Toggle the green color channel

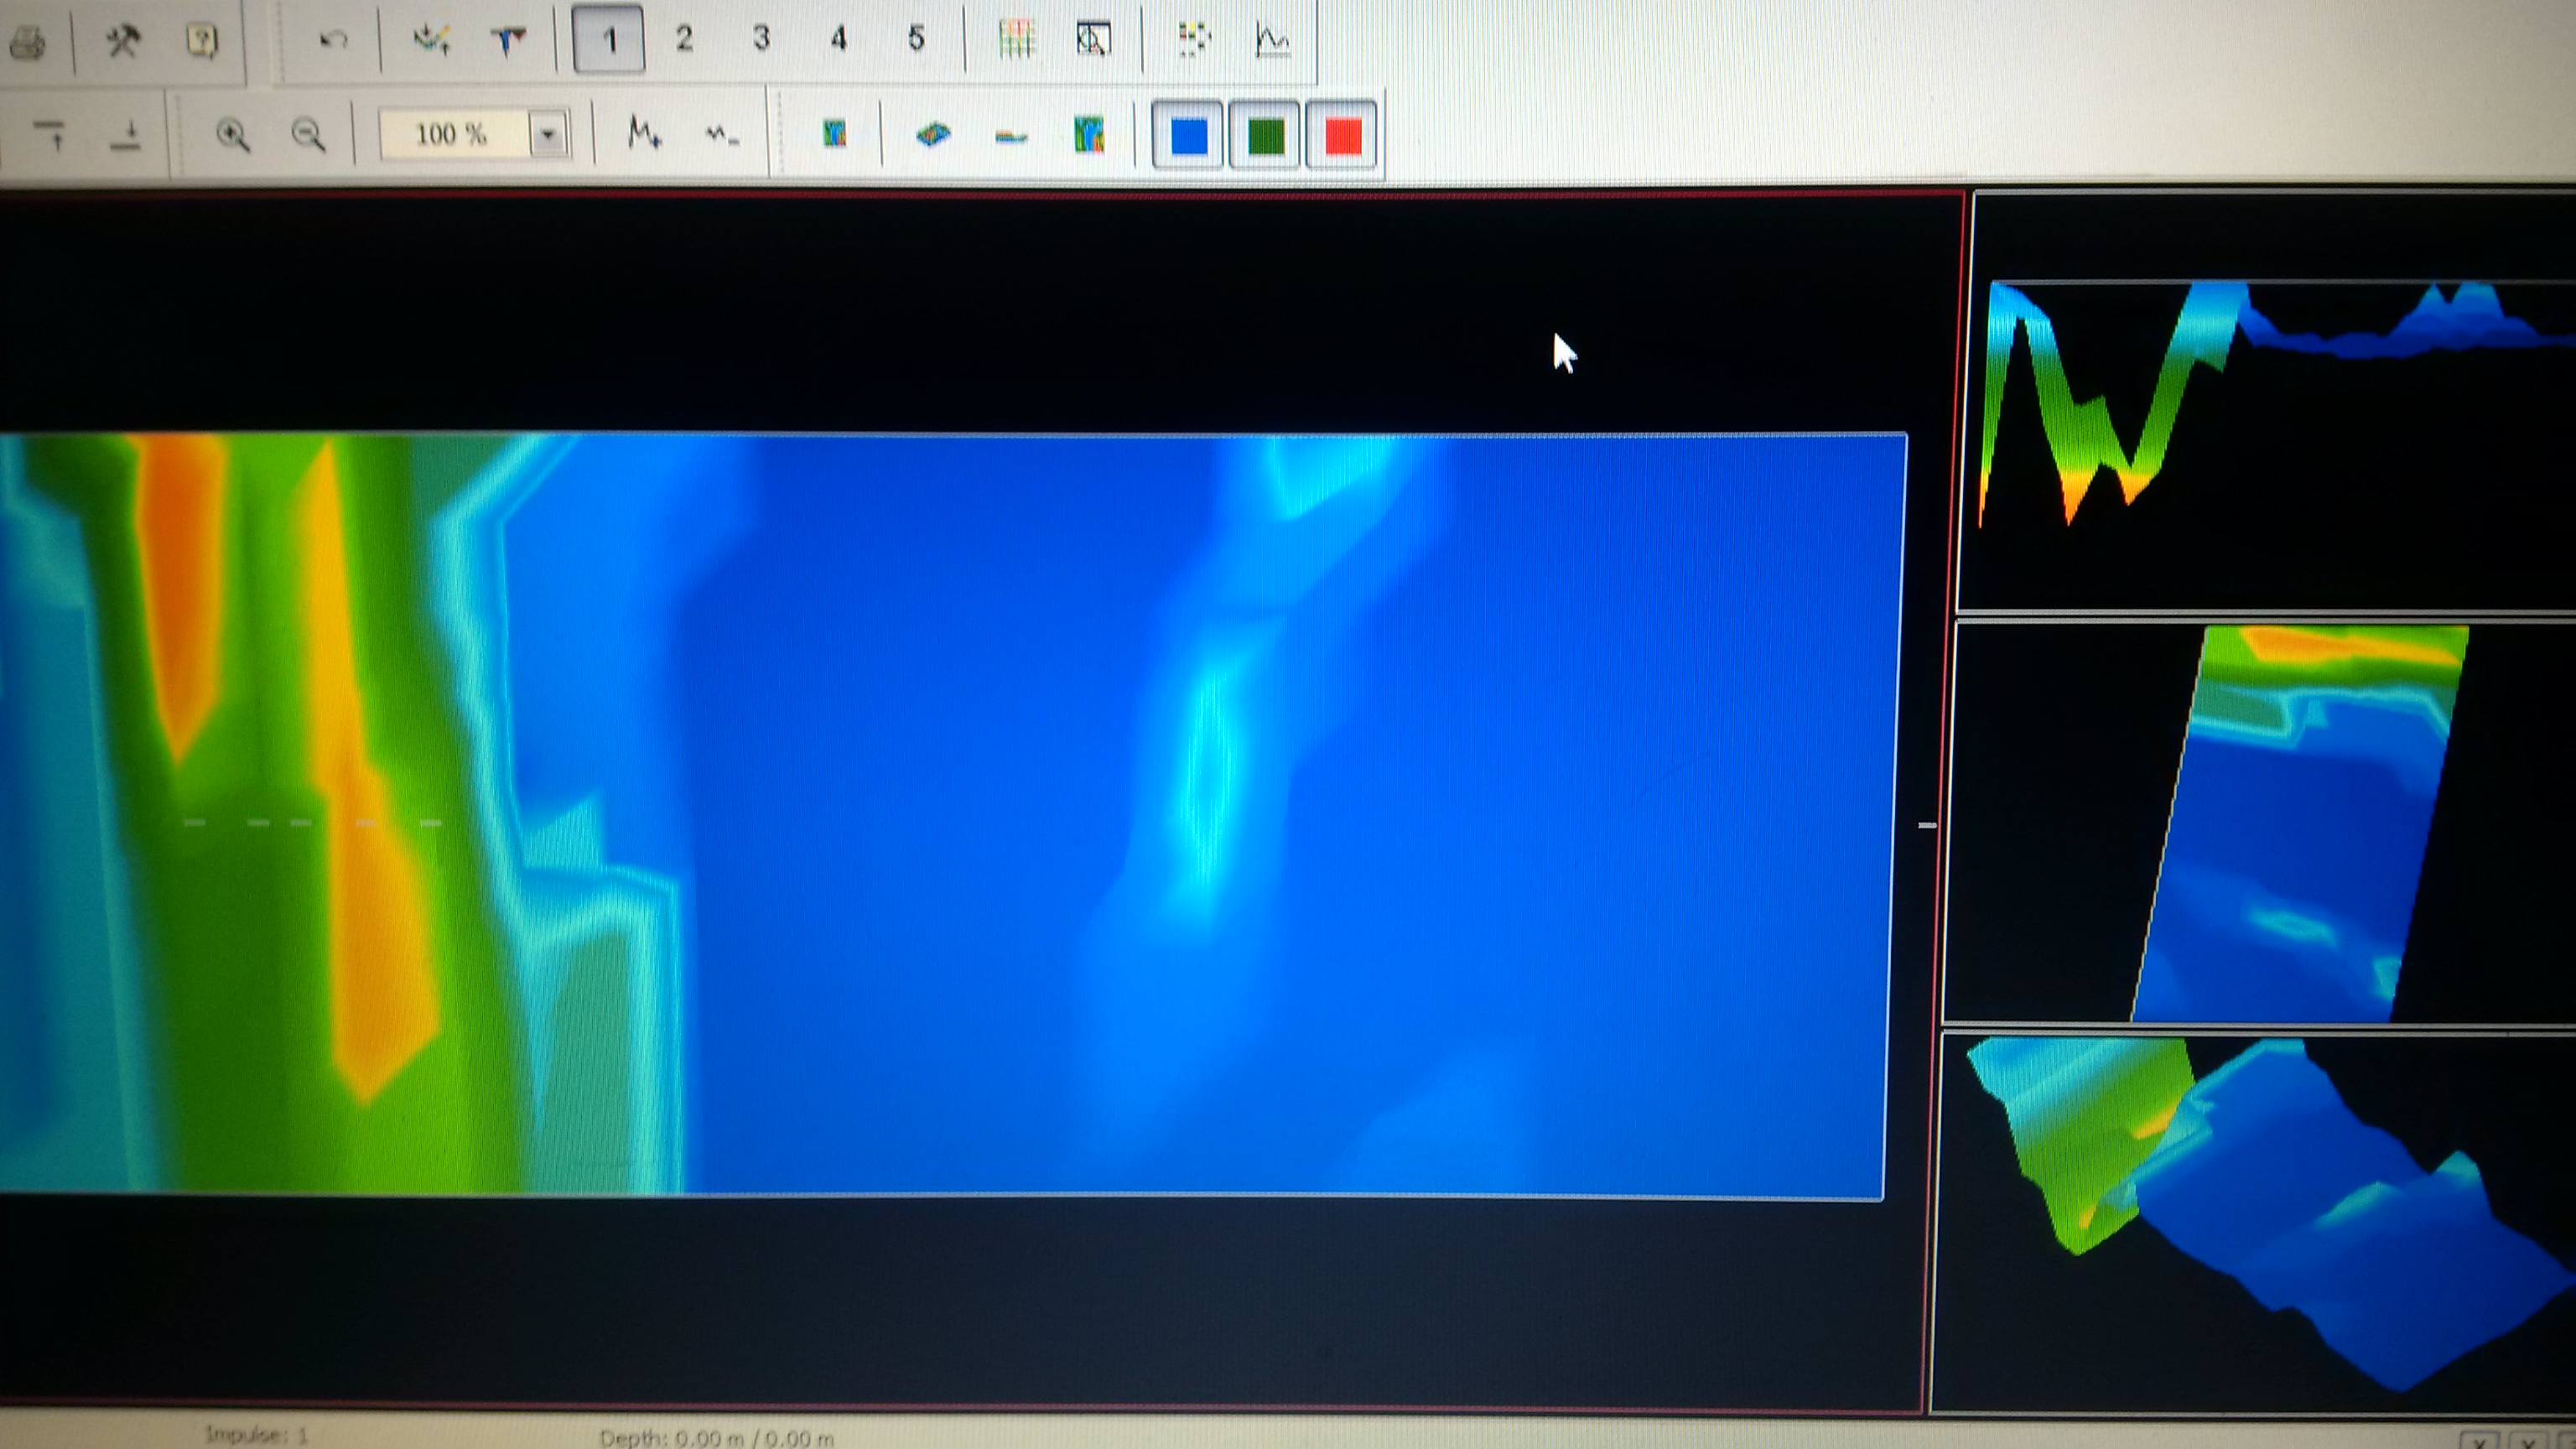tap(1265, 135)
